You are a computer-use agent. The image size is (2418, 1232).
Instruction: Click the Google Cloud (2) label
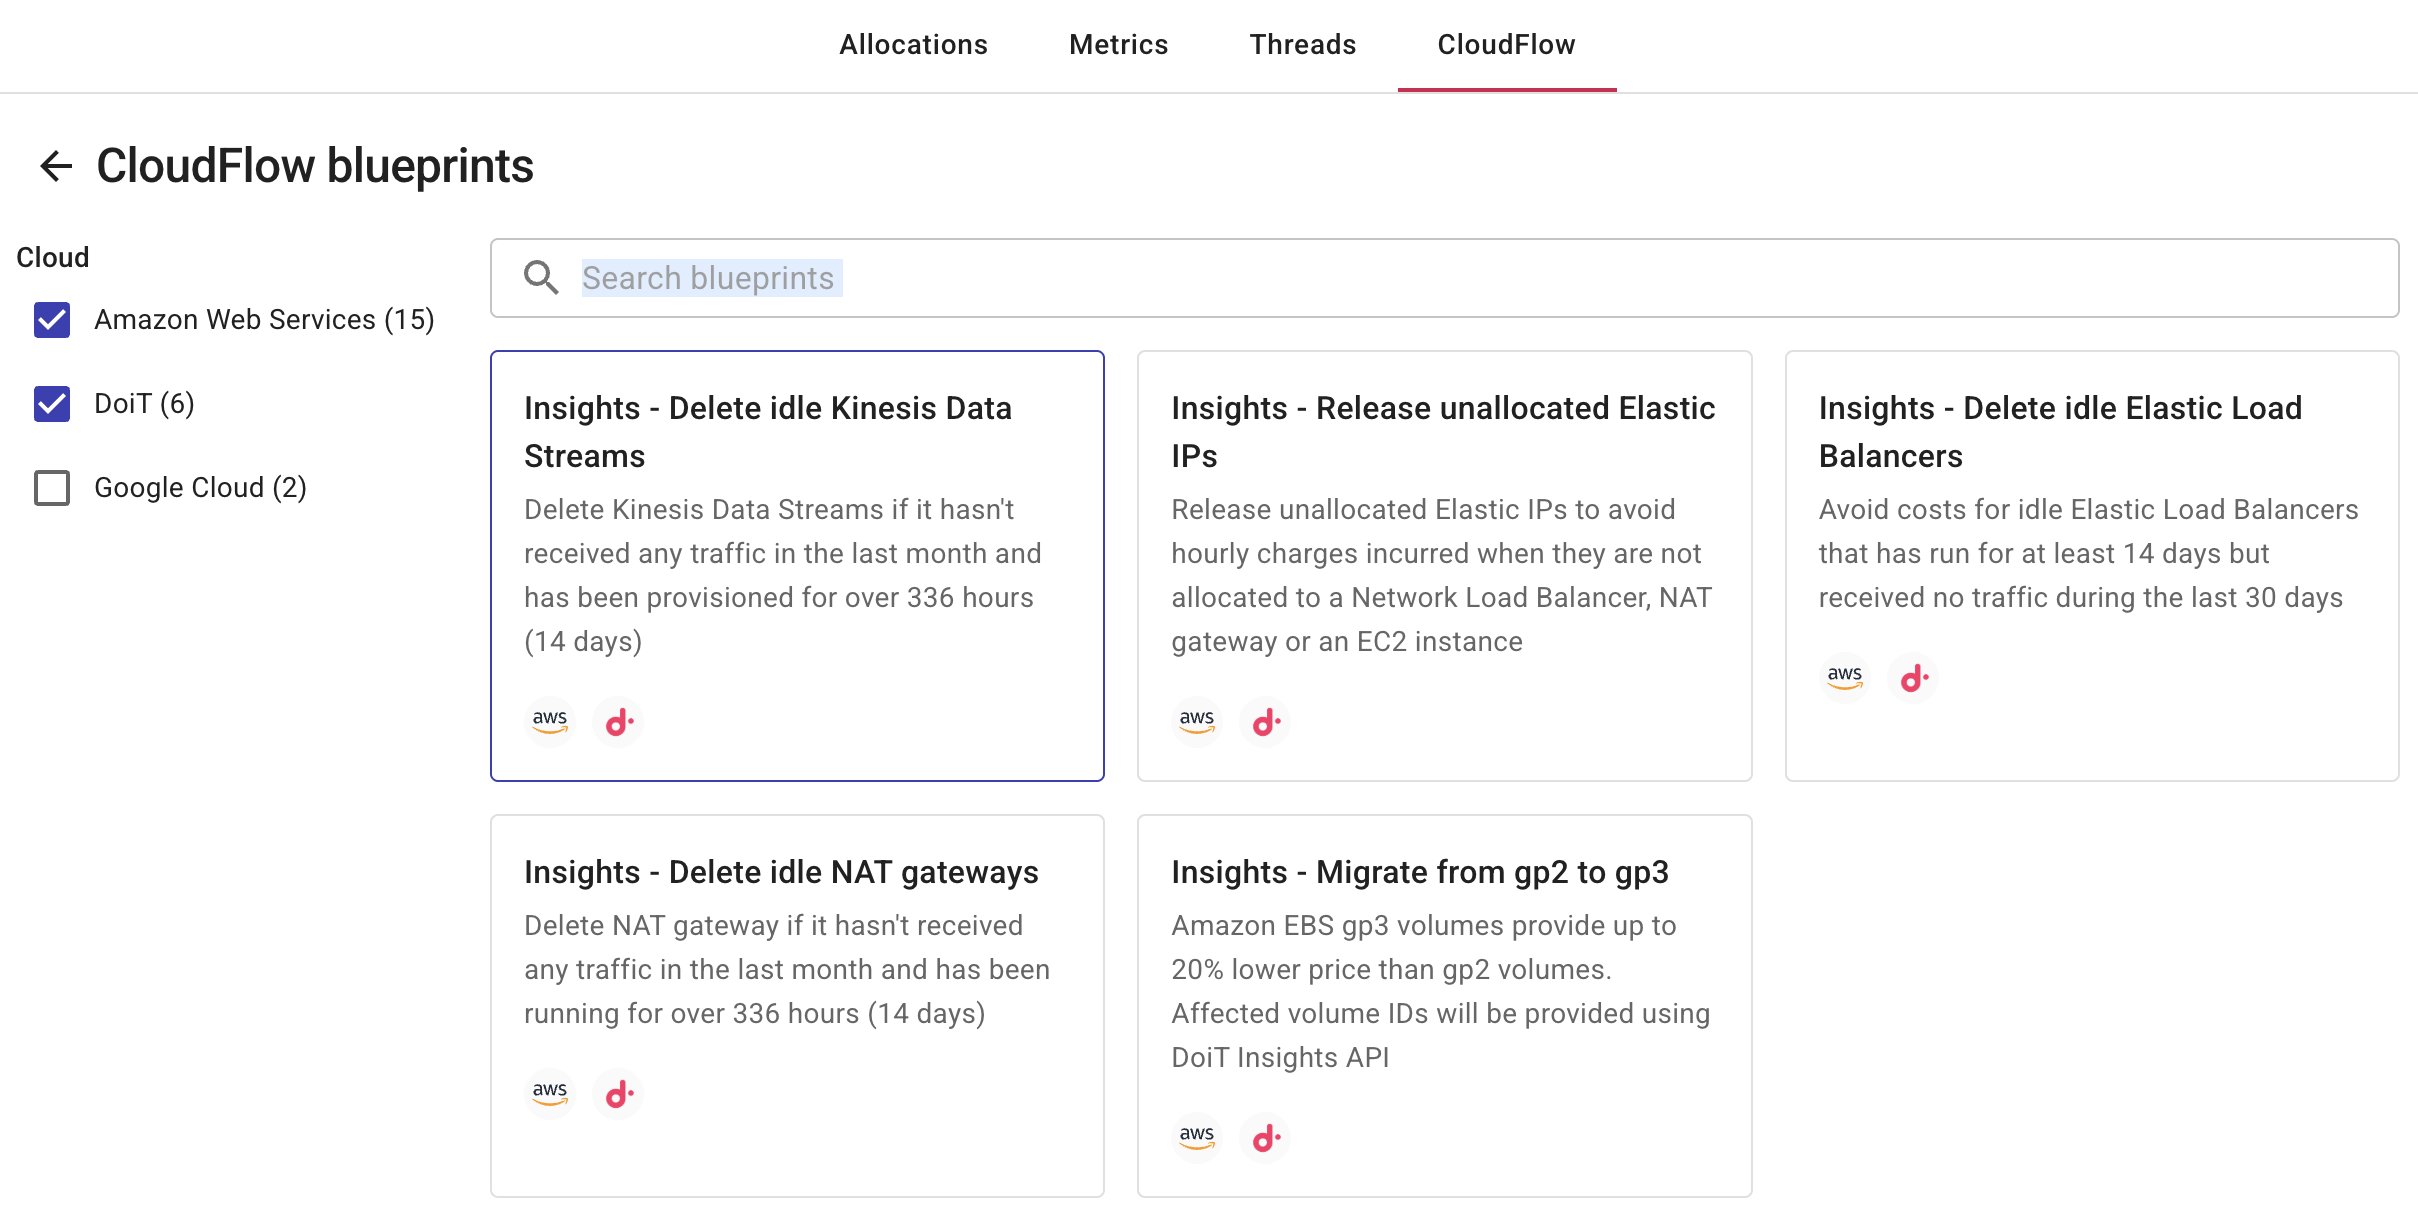point(200,488)
